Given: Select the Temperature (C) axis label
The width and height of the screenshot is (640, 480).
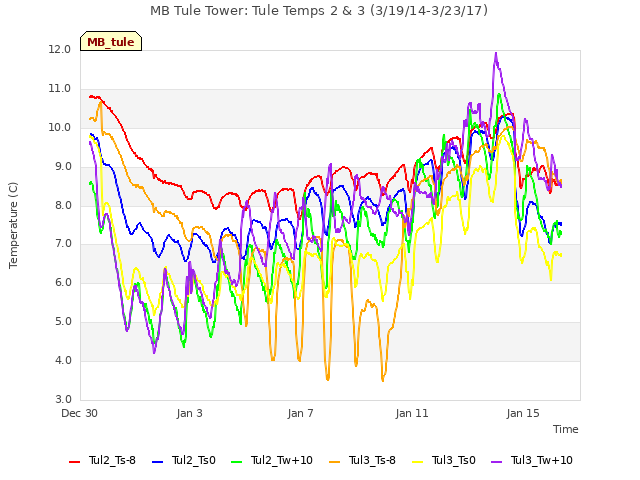Looking at the screenshot, I should pos(13,225).
